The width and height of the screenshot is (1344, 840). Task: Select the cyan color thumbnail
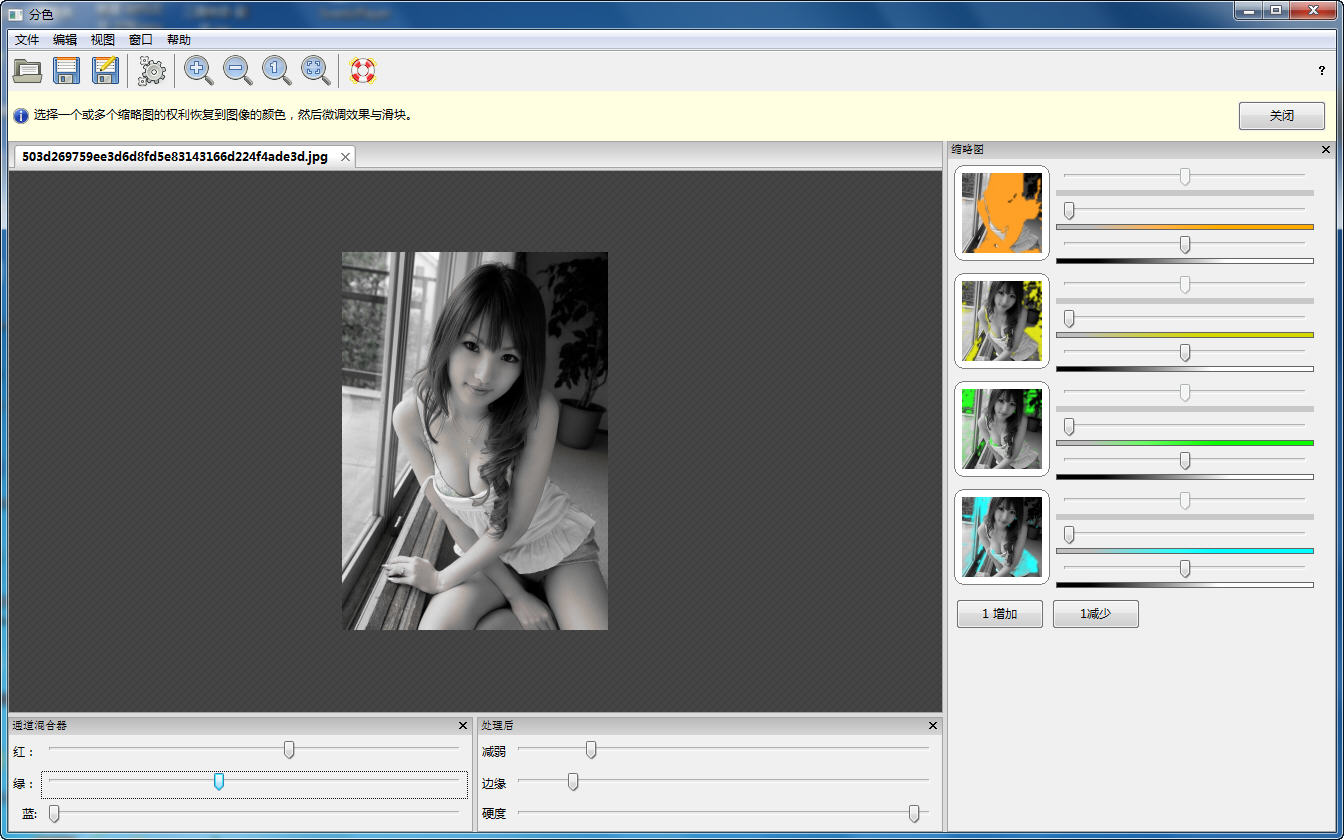click(1002, 537)
